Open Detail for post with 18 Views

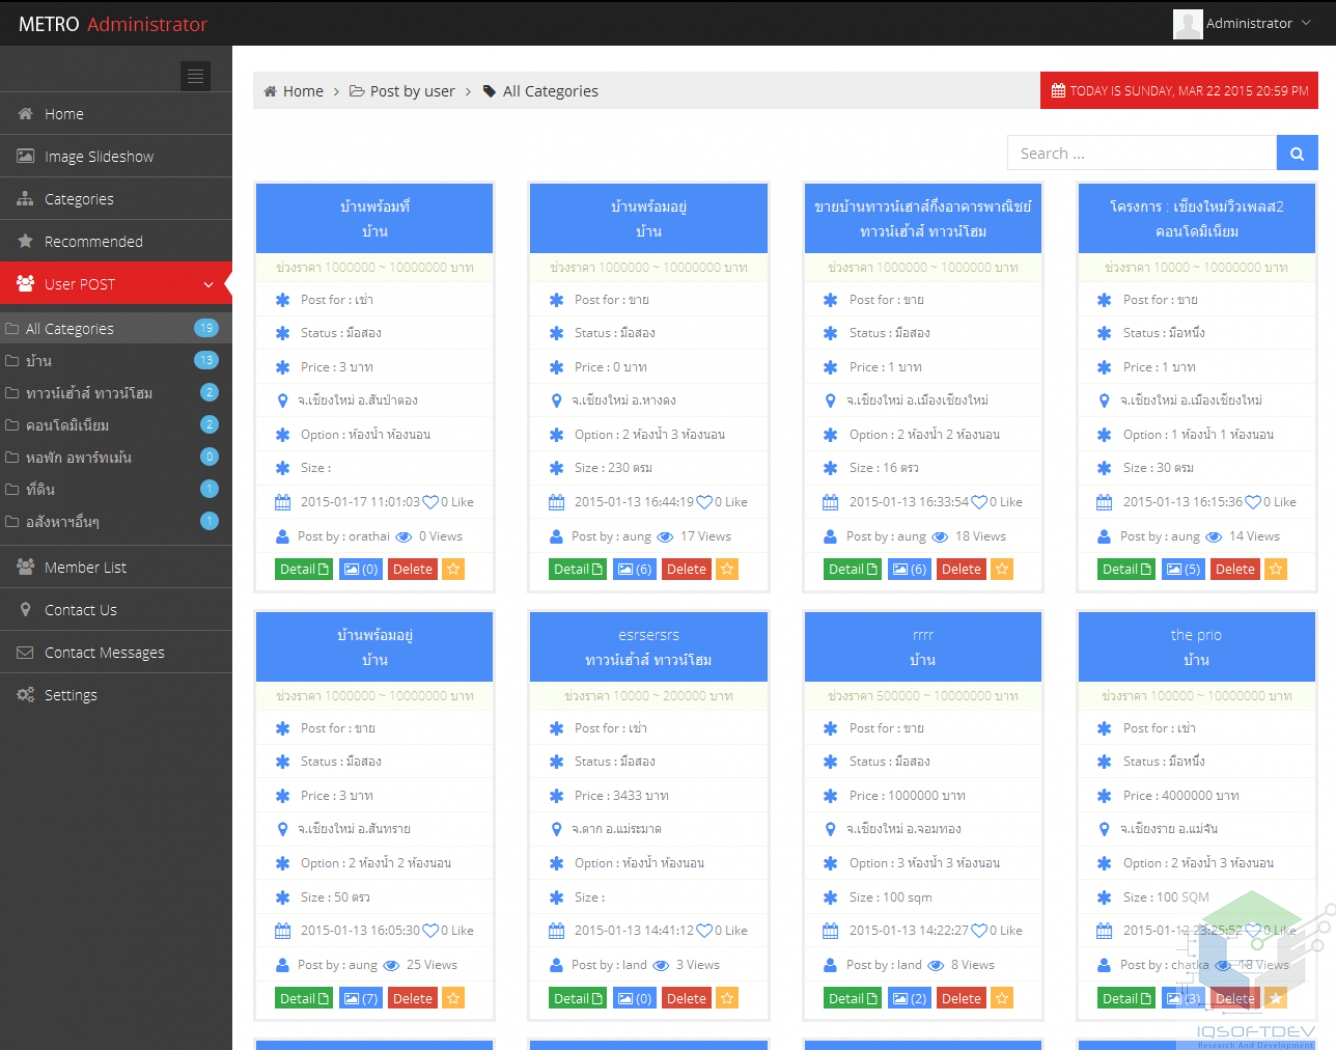pos(853,569)
